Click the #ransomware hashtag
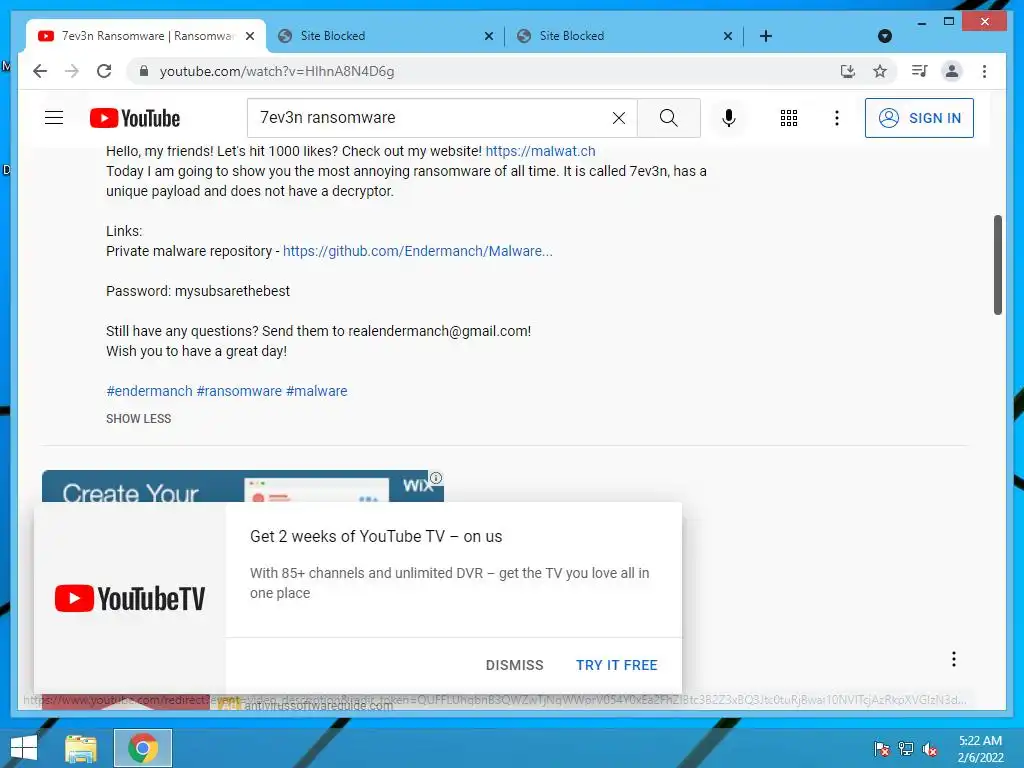 point(239,391)
